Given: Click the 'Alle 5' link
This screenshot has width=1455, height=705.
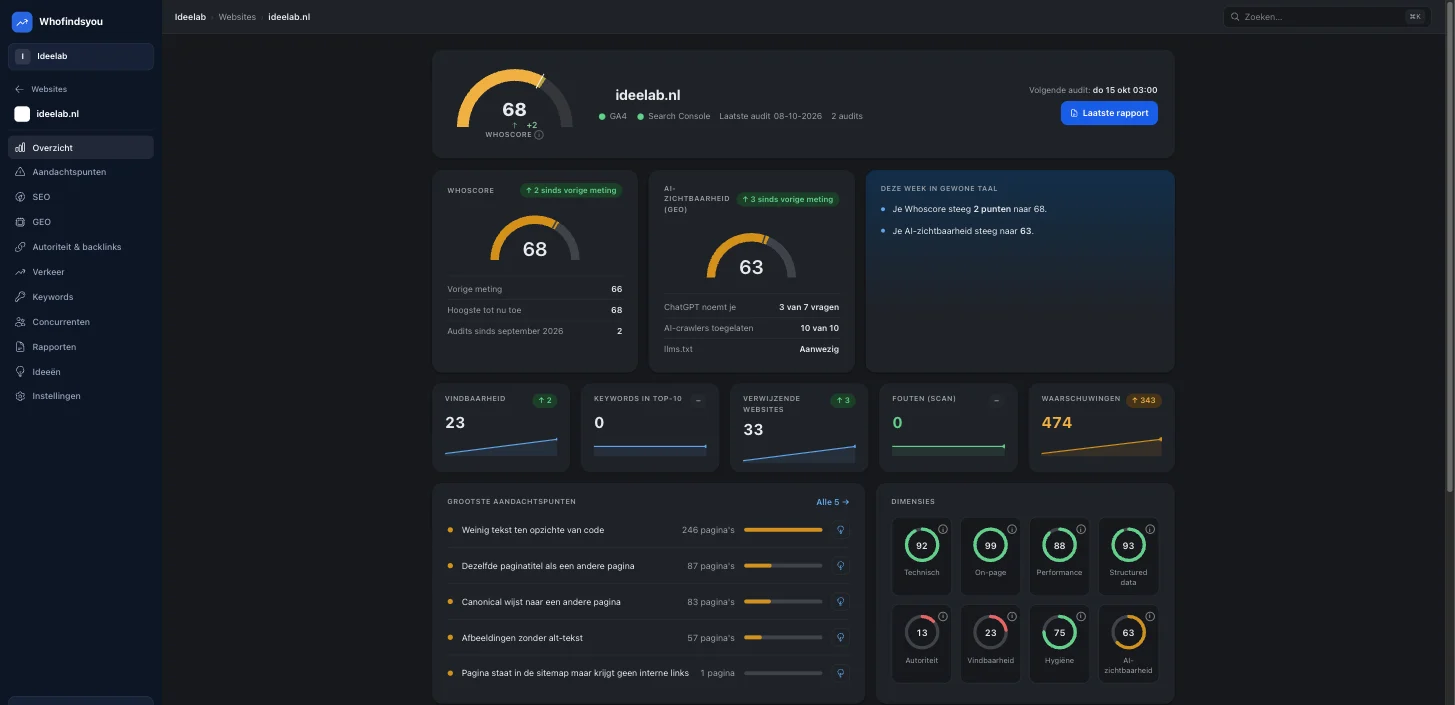Looking at the screenshot, I should click(x=832, y=502).
